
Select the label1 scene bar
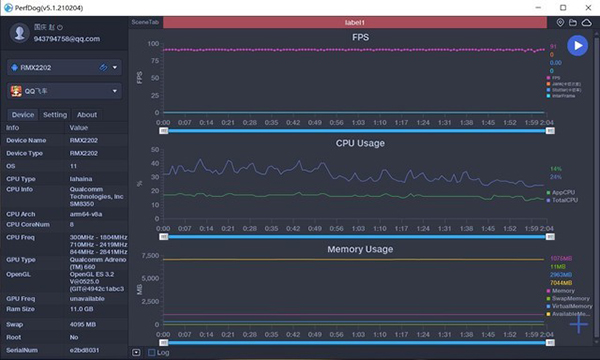pyautogui.click(x=355, y=23)
